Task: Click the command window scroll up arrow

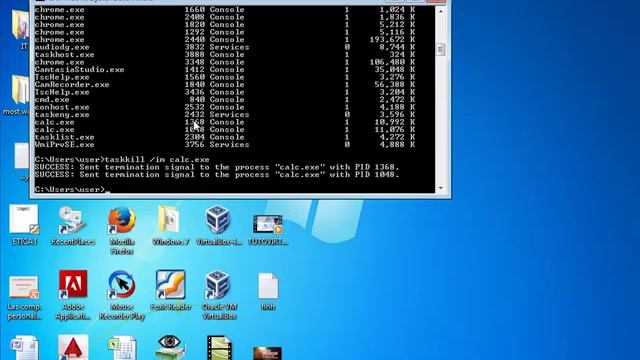Action: click(x=440, y=11)
